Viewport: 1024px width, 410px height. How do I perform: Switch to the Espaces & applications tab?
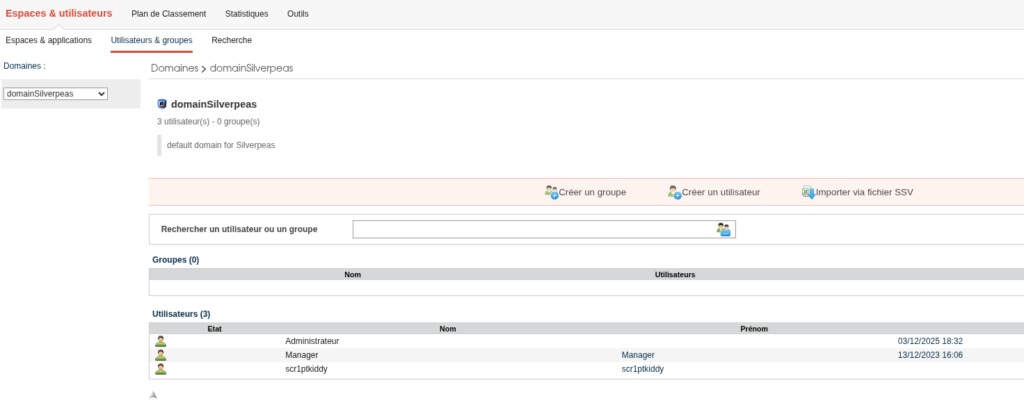coord(48,40)
